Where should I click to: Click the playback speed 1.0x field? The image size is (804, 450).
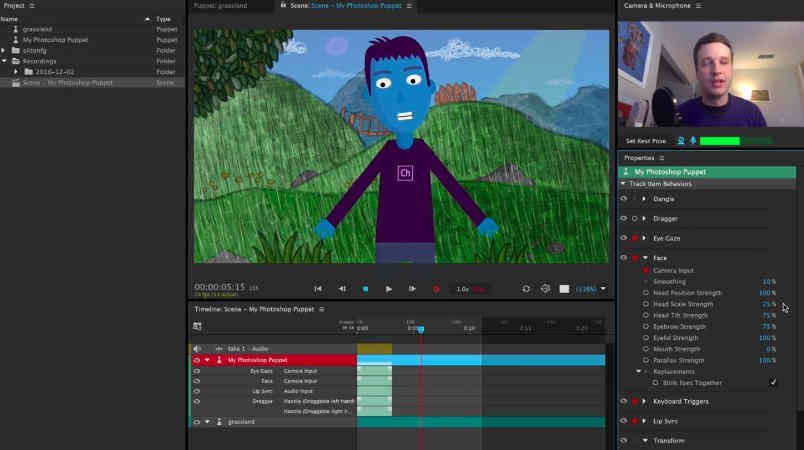(x=463, y=289)
